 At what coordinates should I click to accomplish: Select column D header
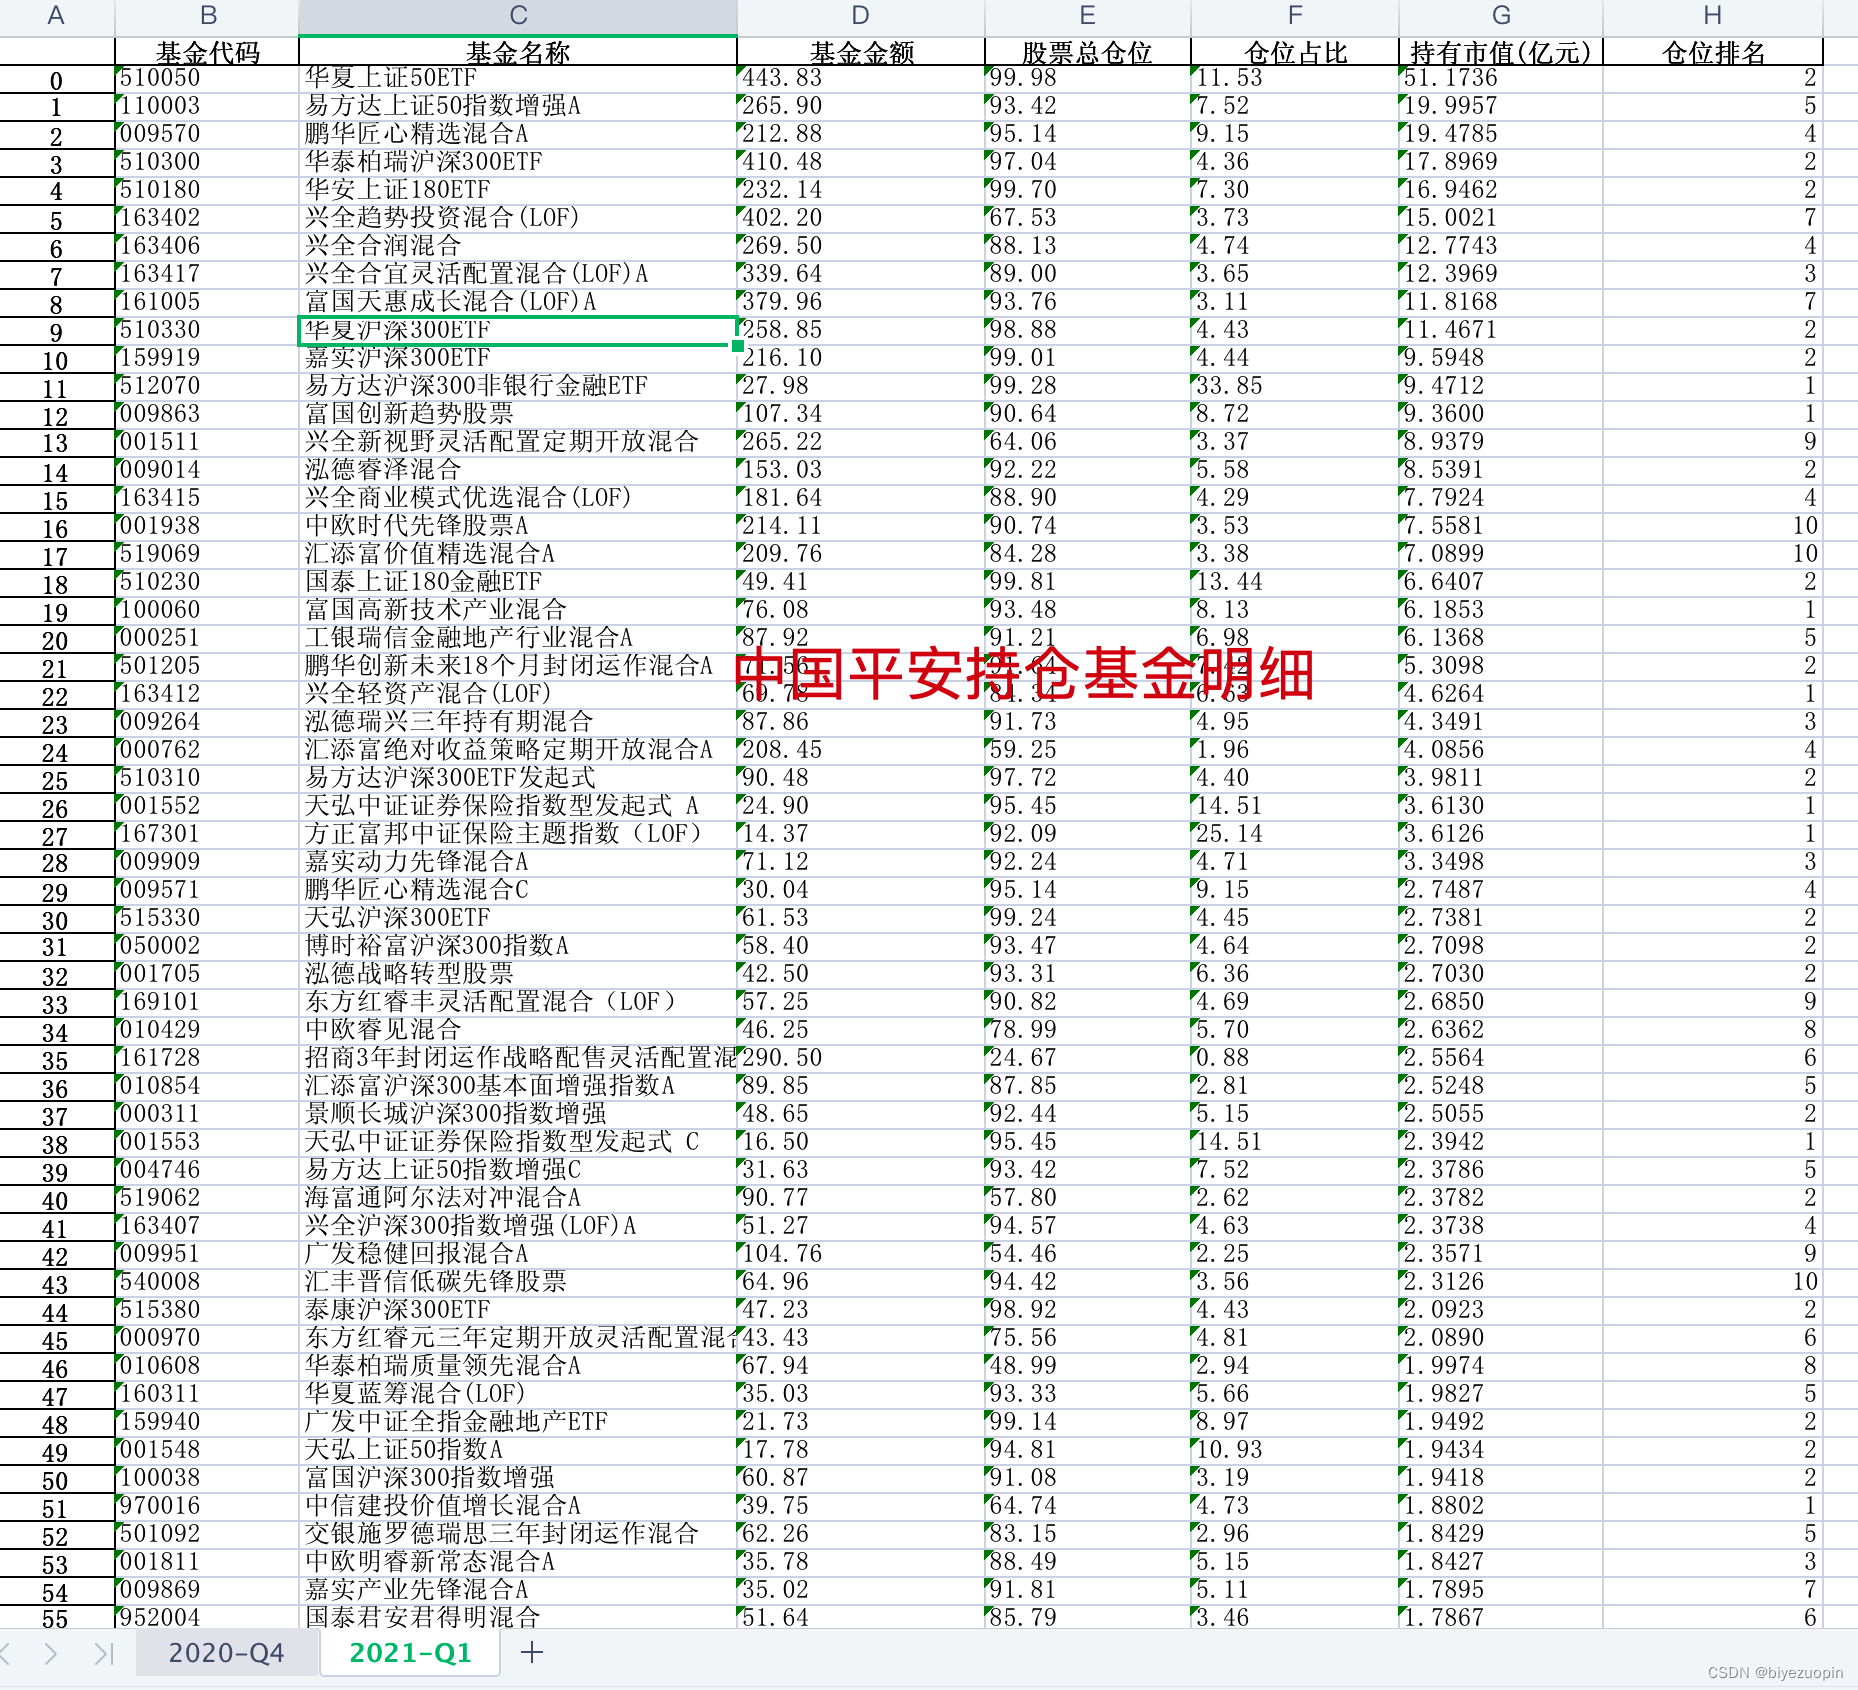[x=860, y=16]
